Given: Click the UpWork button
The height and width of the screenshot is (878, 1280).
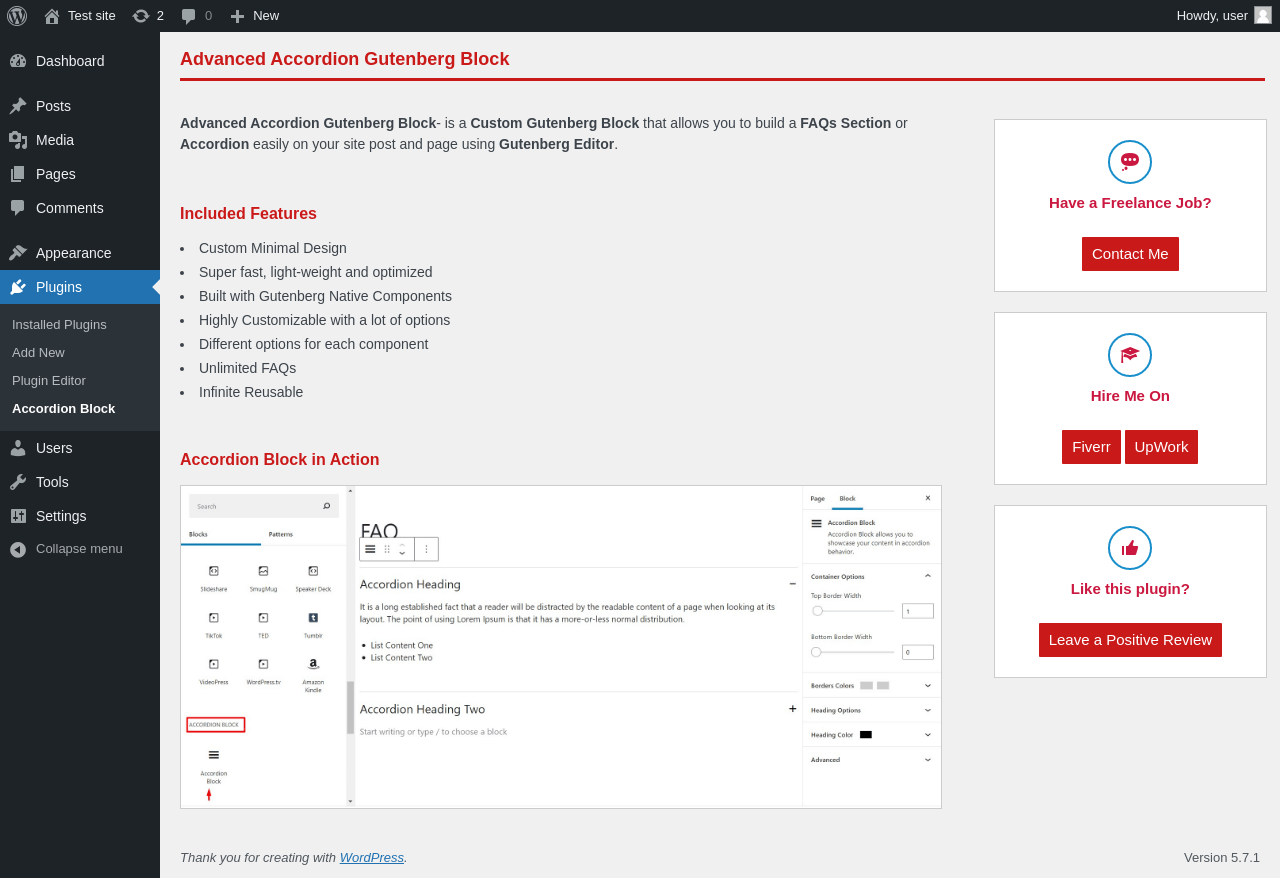Looking at the screenshot, I should click(1161, 447).
